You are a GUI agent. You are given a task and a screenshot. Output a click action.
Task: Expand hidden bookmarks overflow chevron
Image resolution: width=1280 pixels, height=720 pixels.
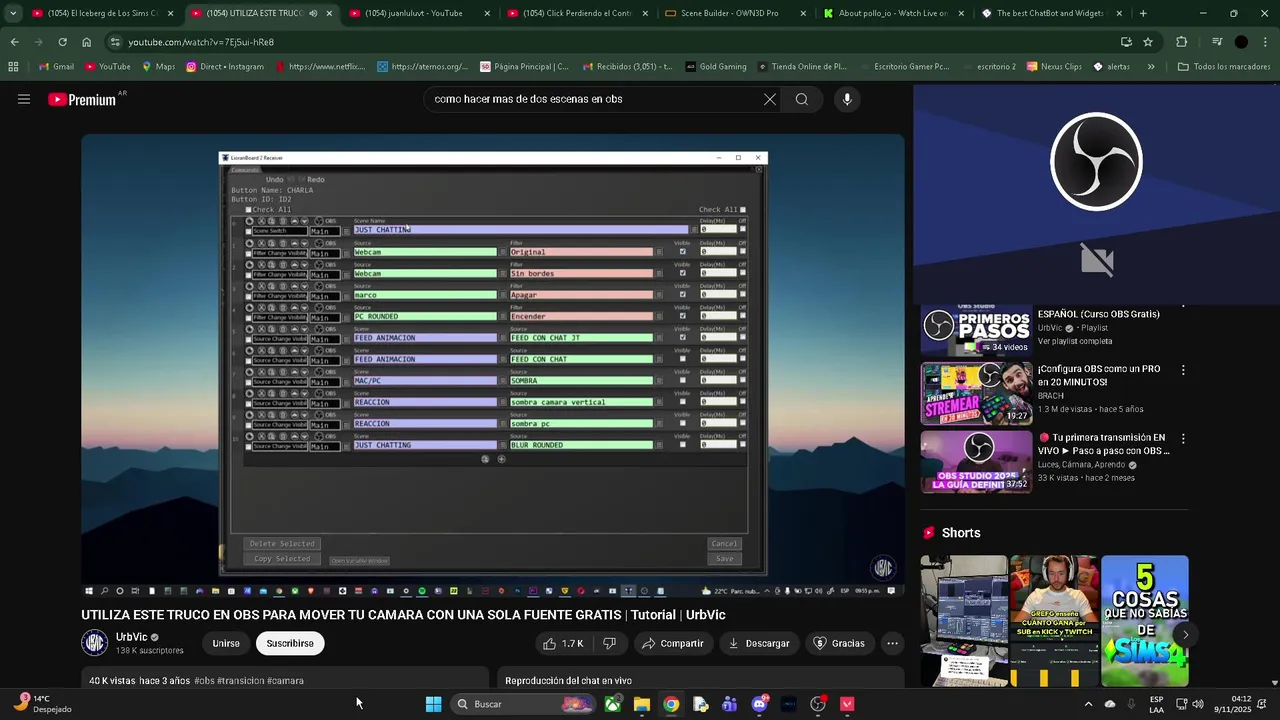click(x=1151, y=67)
